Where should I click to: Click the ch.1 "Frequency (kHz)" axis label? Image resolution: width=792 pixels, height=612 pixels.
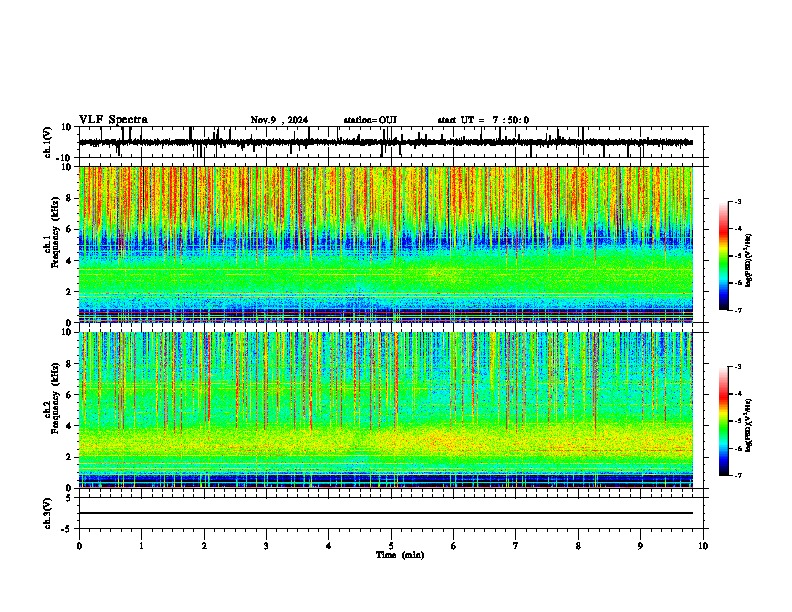(55, 234)
